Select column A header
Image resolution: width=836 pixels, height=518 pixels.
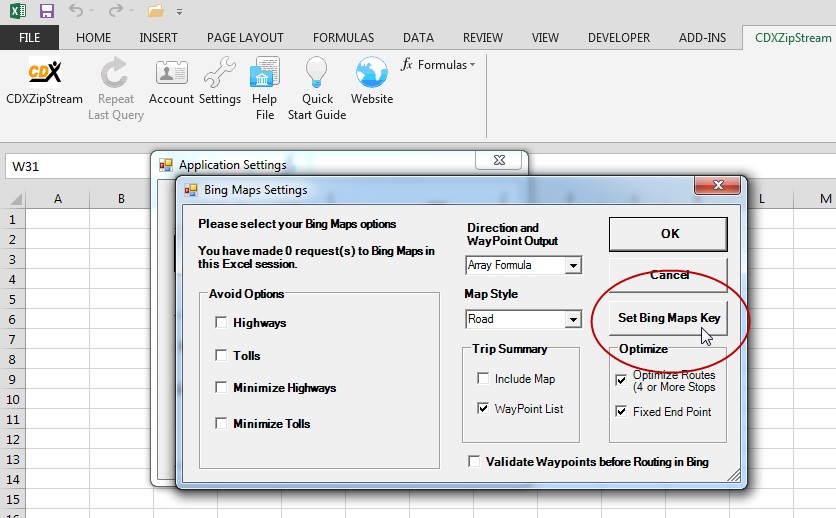(58, 199)
